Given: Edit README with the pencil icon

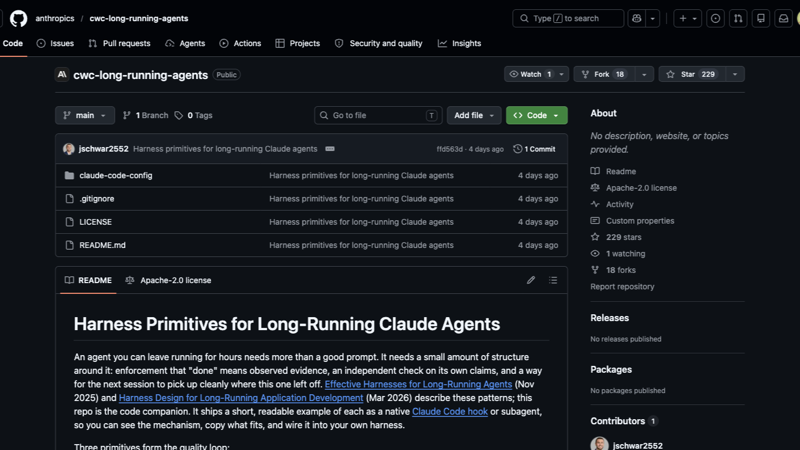Looking at the screenshot, I should pos(531,280).
